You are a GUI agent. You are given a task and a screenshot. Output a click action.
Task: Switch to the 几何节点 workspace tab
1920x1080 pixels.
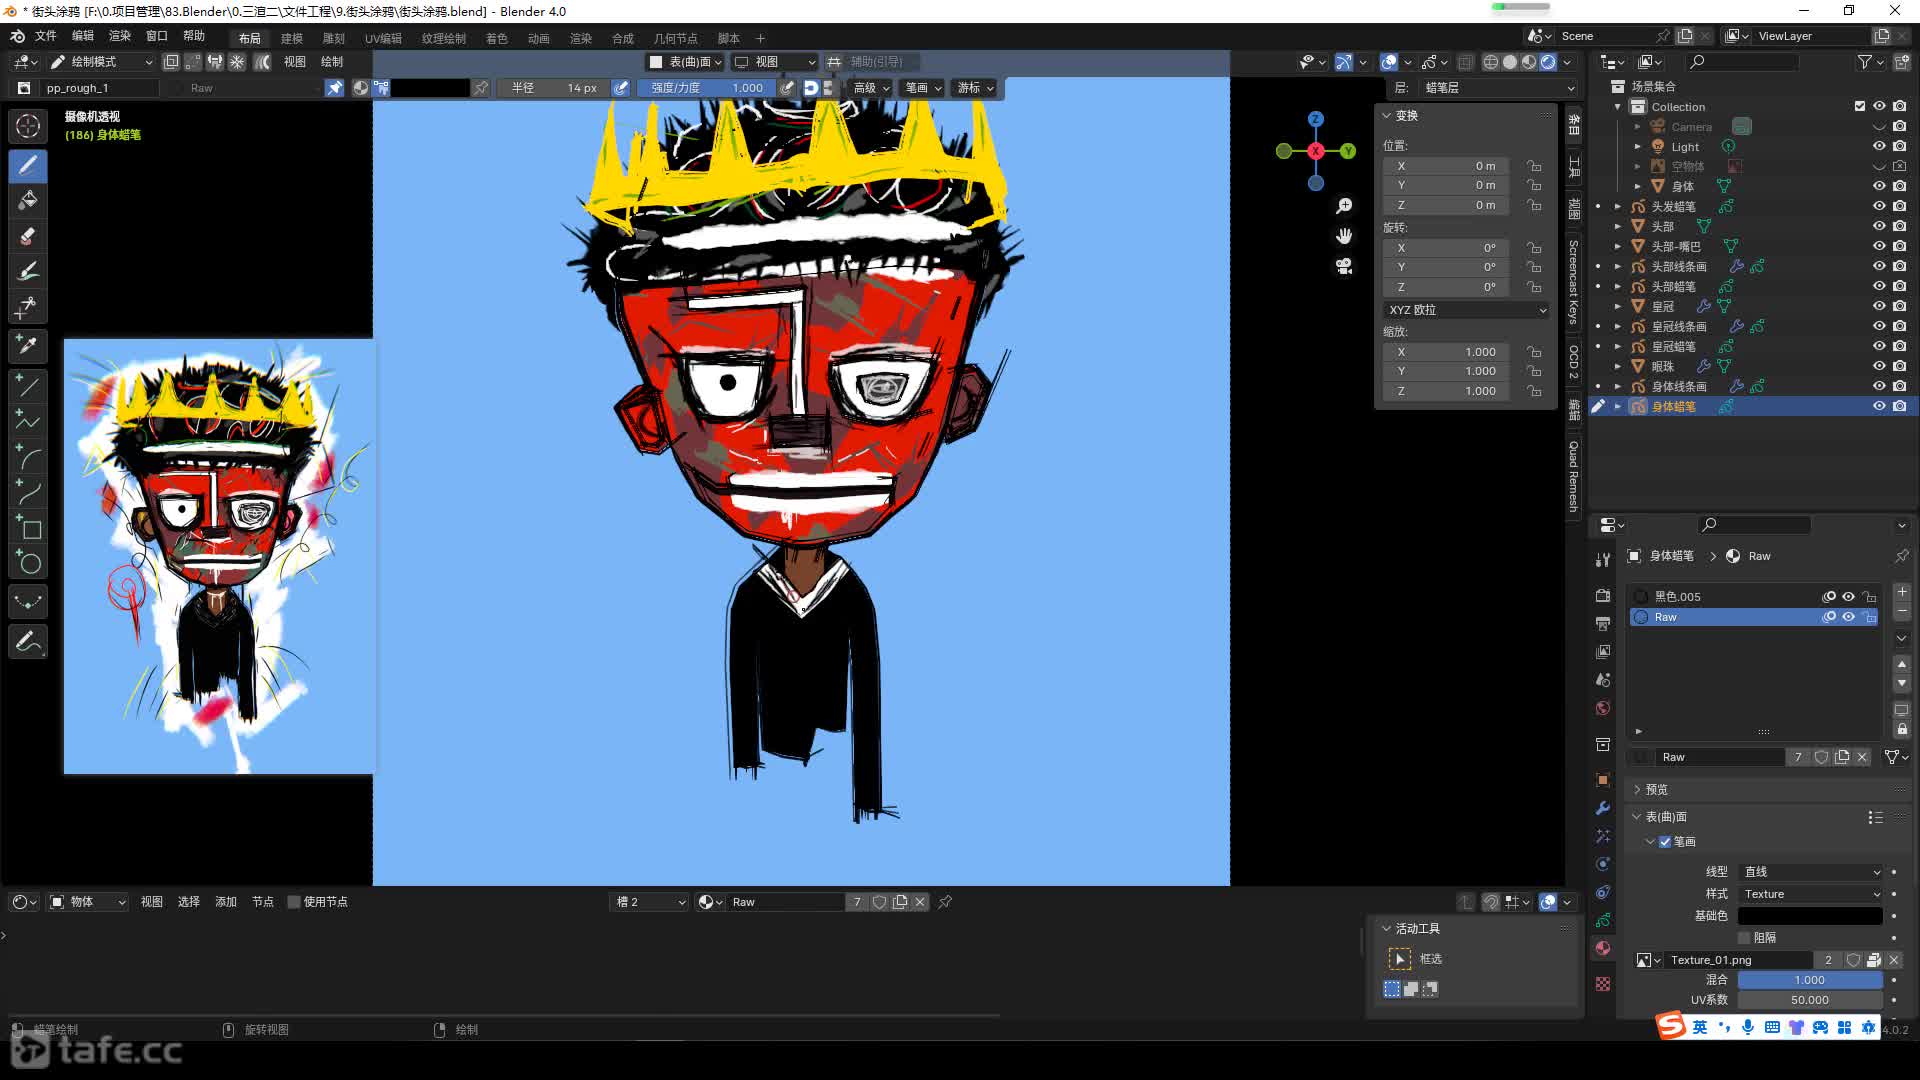pos(676,38)
